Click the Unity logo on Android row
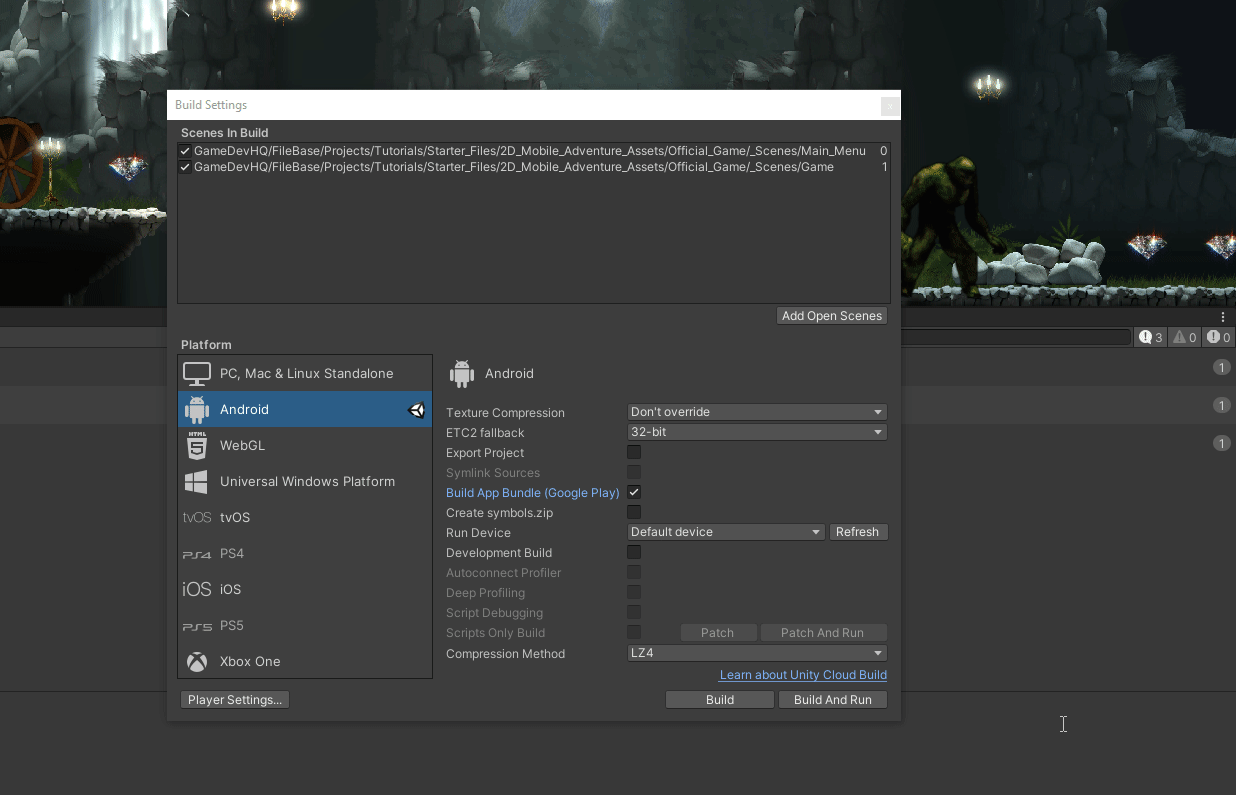Screen dimensions: 1236x795 click(417, 410)
